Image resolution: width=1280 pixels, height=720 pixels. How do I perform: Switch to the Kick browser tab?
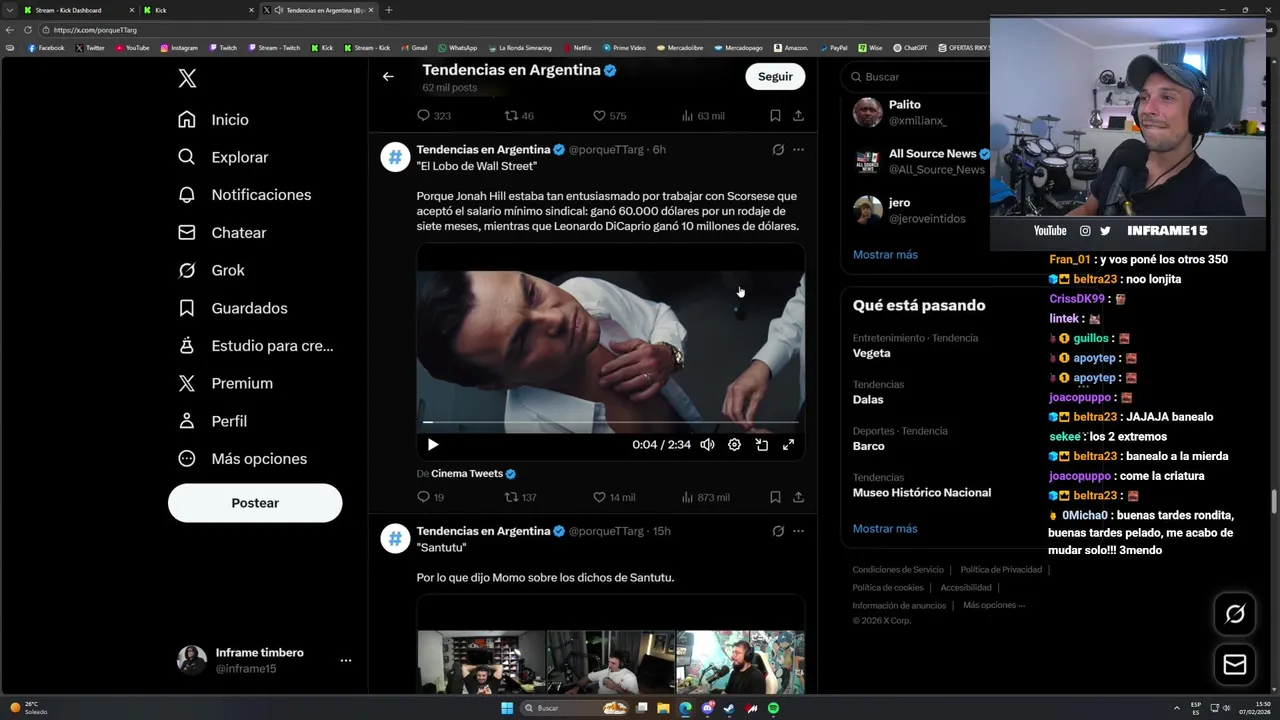pyautogui.click(x=197, y=10)
